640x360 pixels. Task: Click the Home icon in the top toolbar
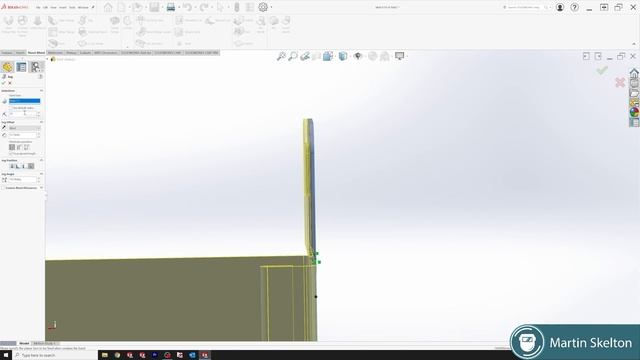pyautogui.click(x=108, y=7)
